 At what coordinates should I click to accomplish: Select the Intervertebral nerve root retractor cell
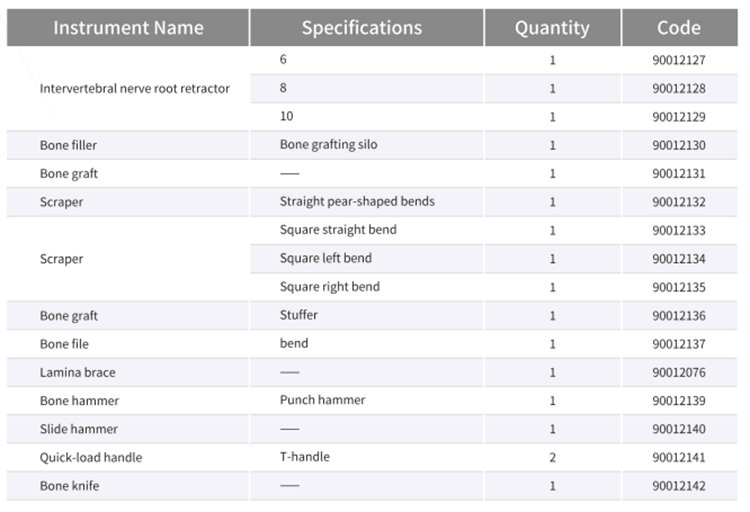pyautogui.click(x=134, y=88)
